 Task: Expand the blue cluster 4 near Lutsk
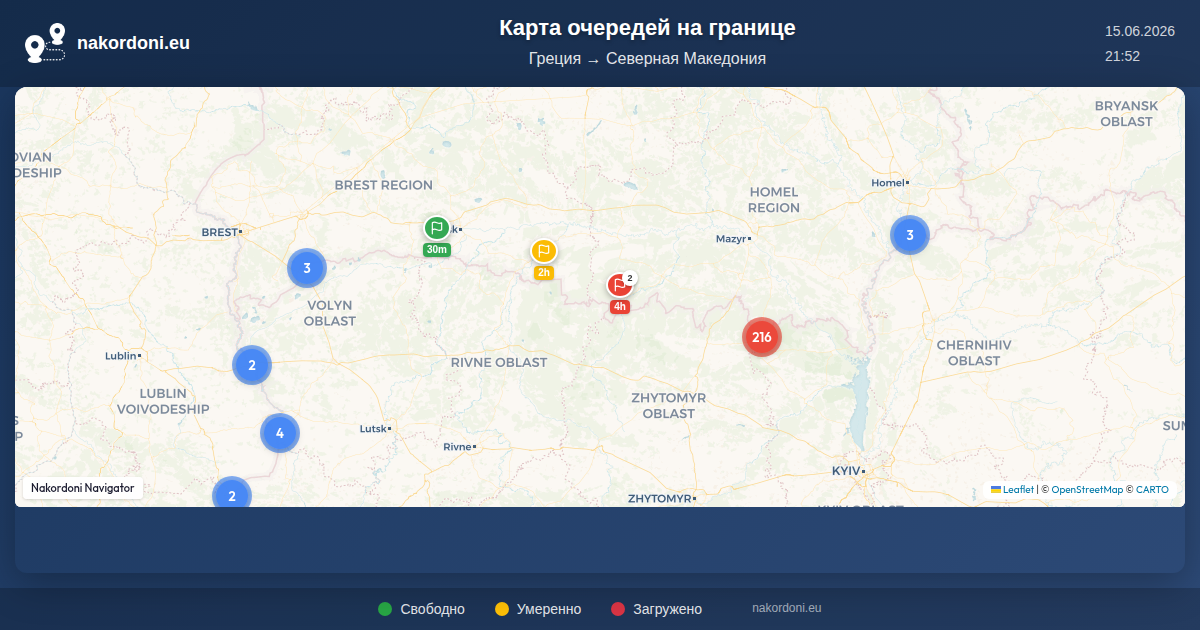(280, 433)
